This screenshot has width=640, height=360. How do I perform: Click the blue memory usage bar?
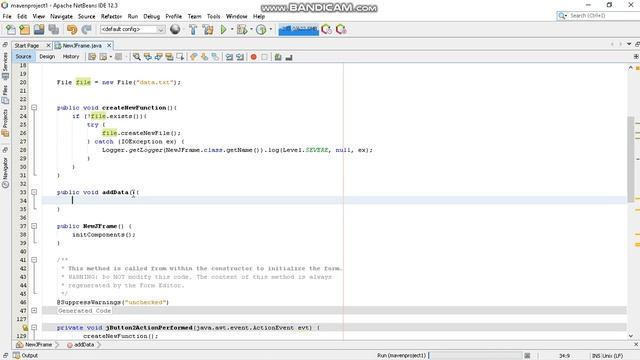[x=298, y=30]
